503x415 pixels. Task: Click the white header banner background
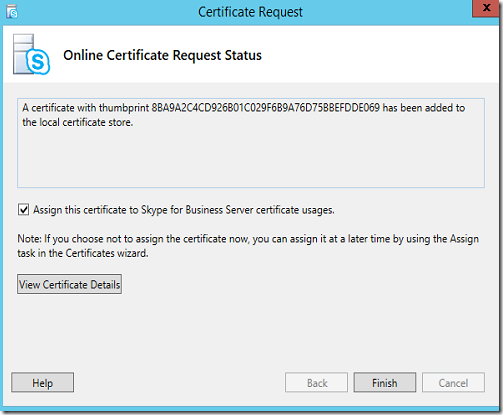(x=367, y=54)
